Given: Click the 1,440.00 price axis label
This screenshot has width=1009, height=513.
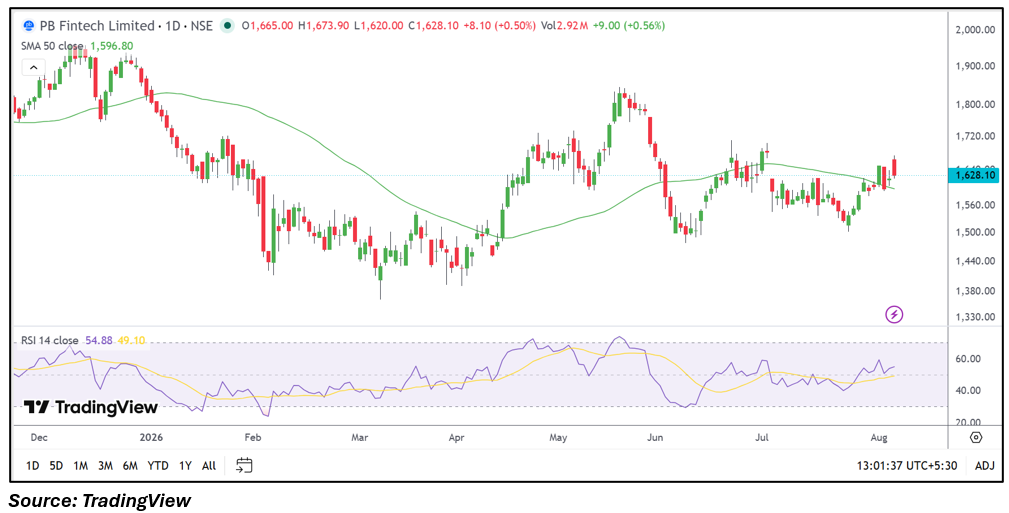Looking at the screenshot, I should click(976, 261).
